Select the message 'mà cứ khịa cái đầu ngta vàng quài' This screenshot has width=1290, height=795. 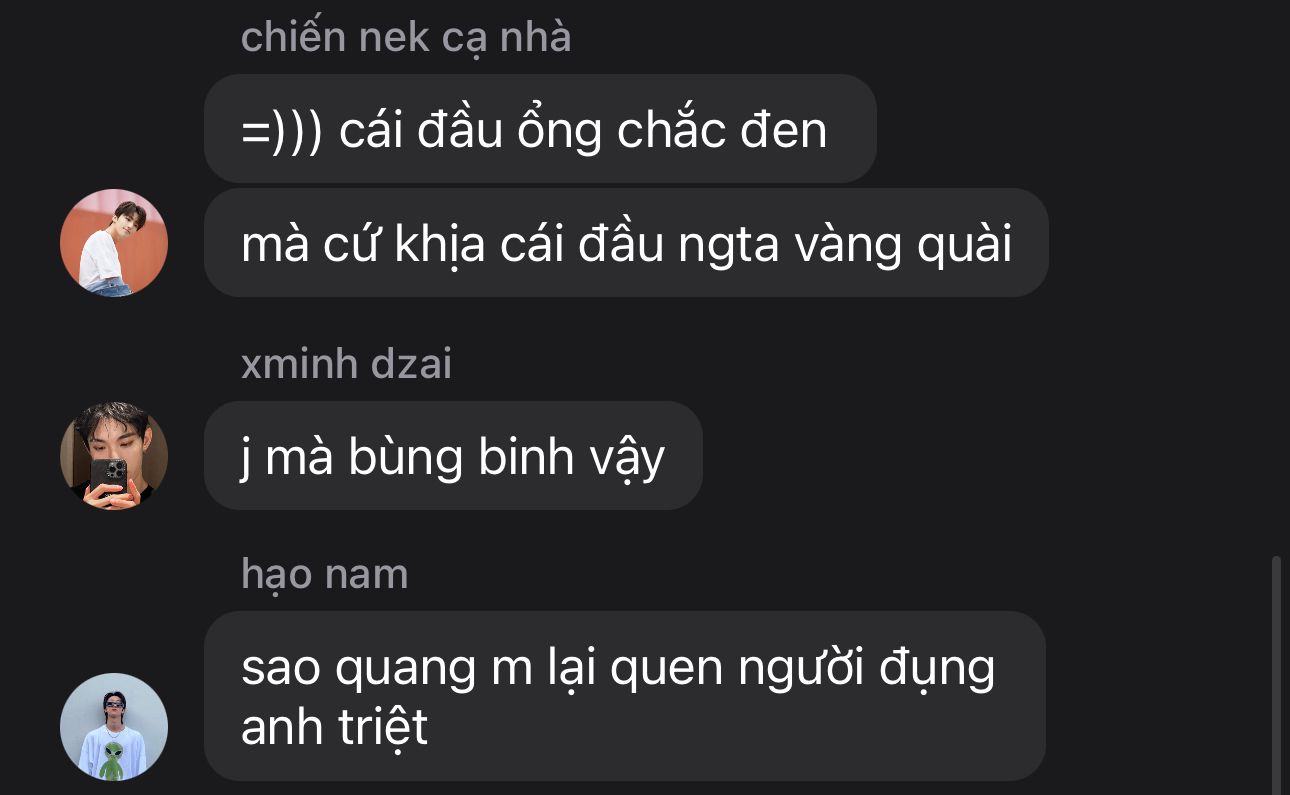click(626, 243)
